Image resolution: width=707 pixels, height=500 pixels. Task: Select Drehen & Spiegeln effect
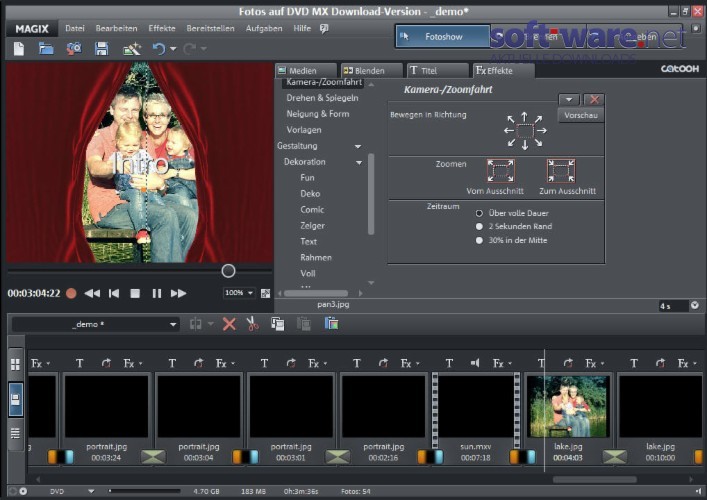click(322, 98)
